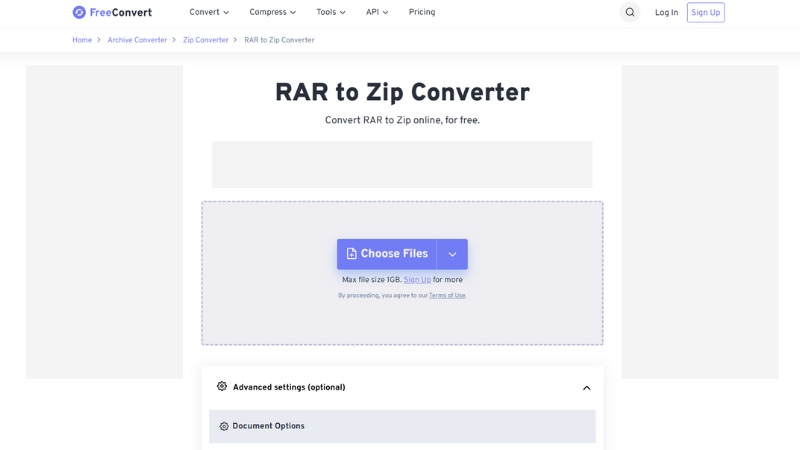
Task: Navigate to Home in breadcrumb
Action: [x=82, y=40]
